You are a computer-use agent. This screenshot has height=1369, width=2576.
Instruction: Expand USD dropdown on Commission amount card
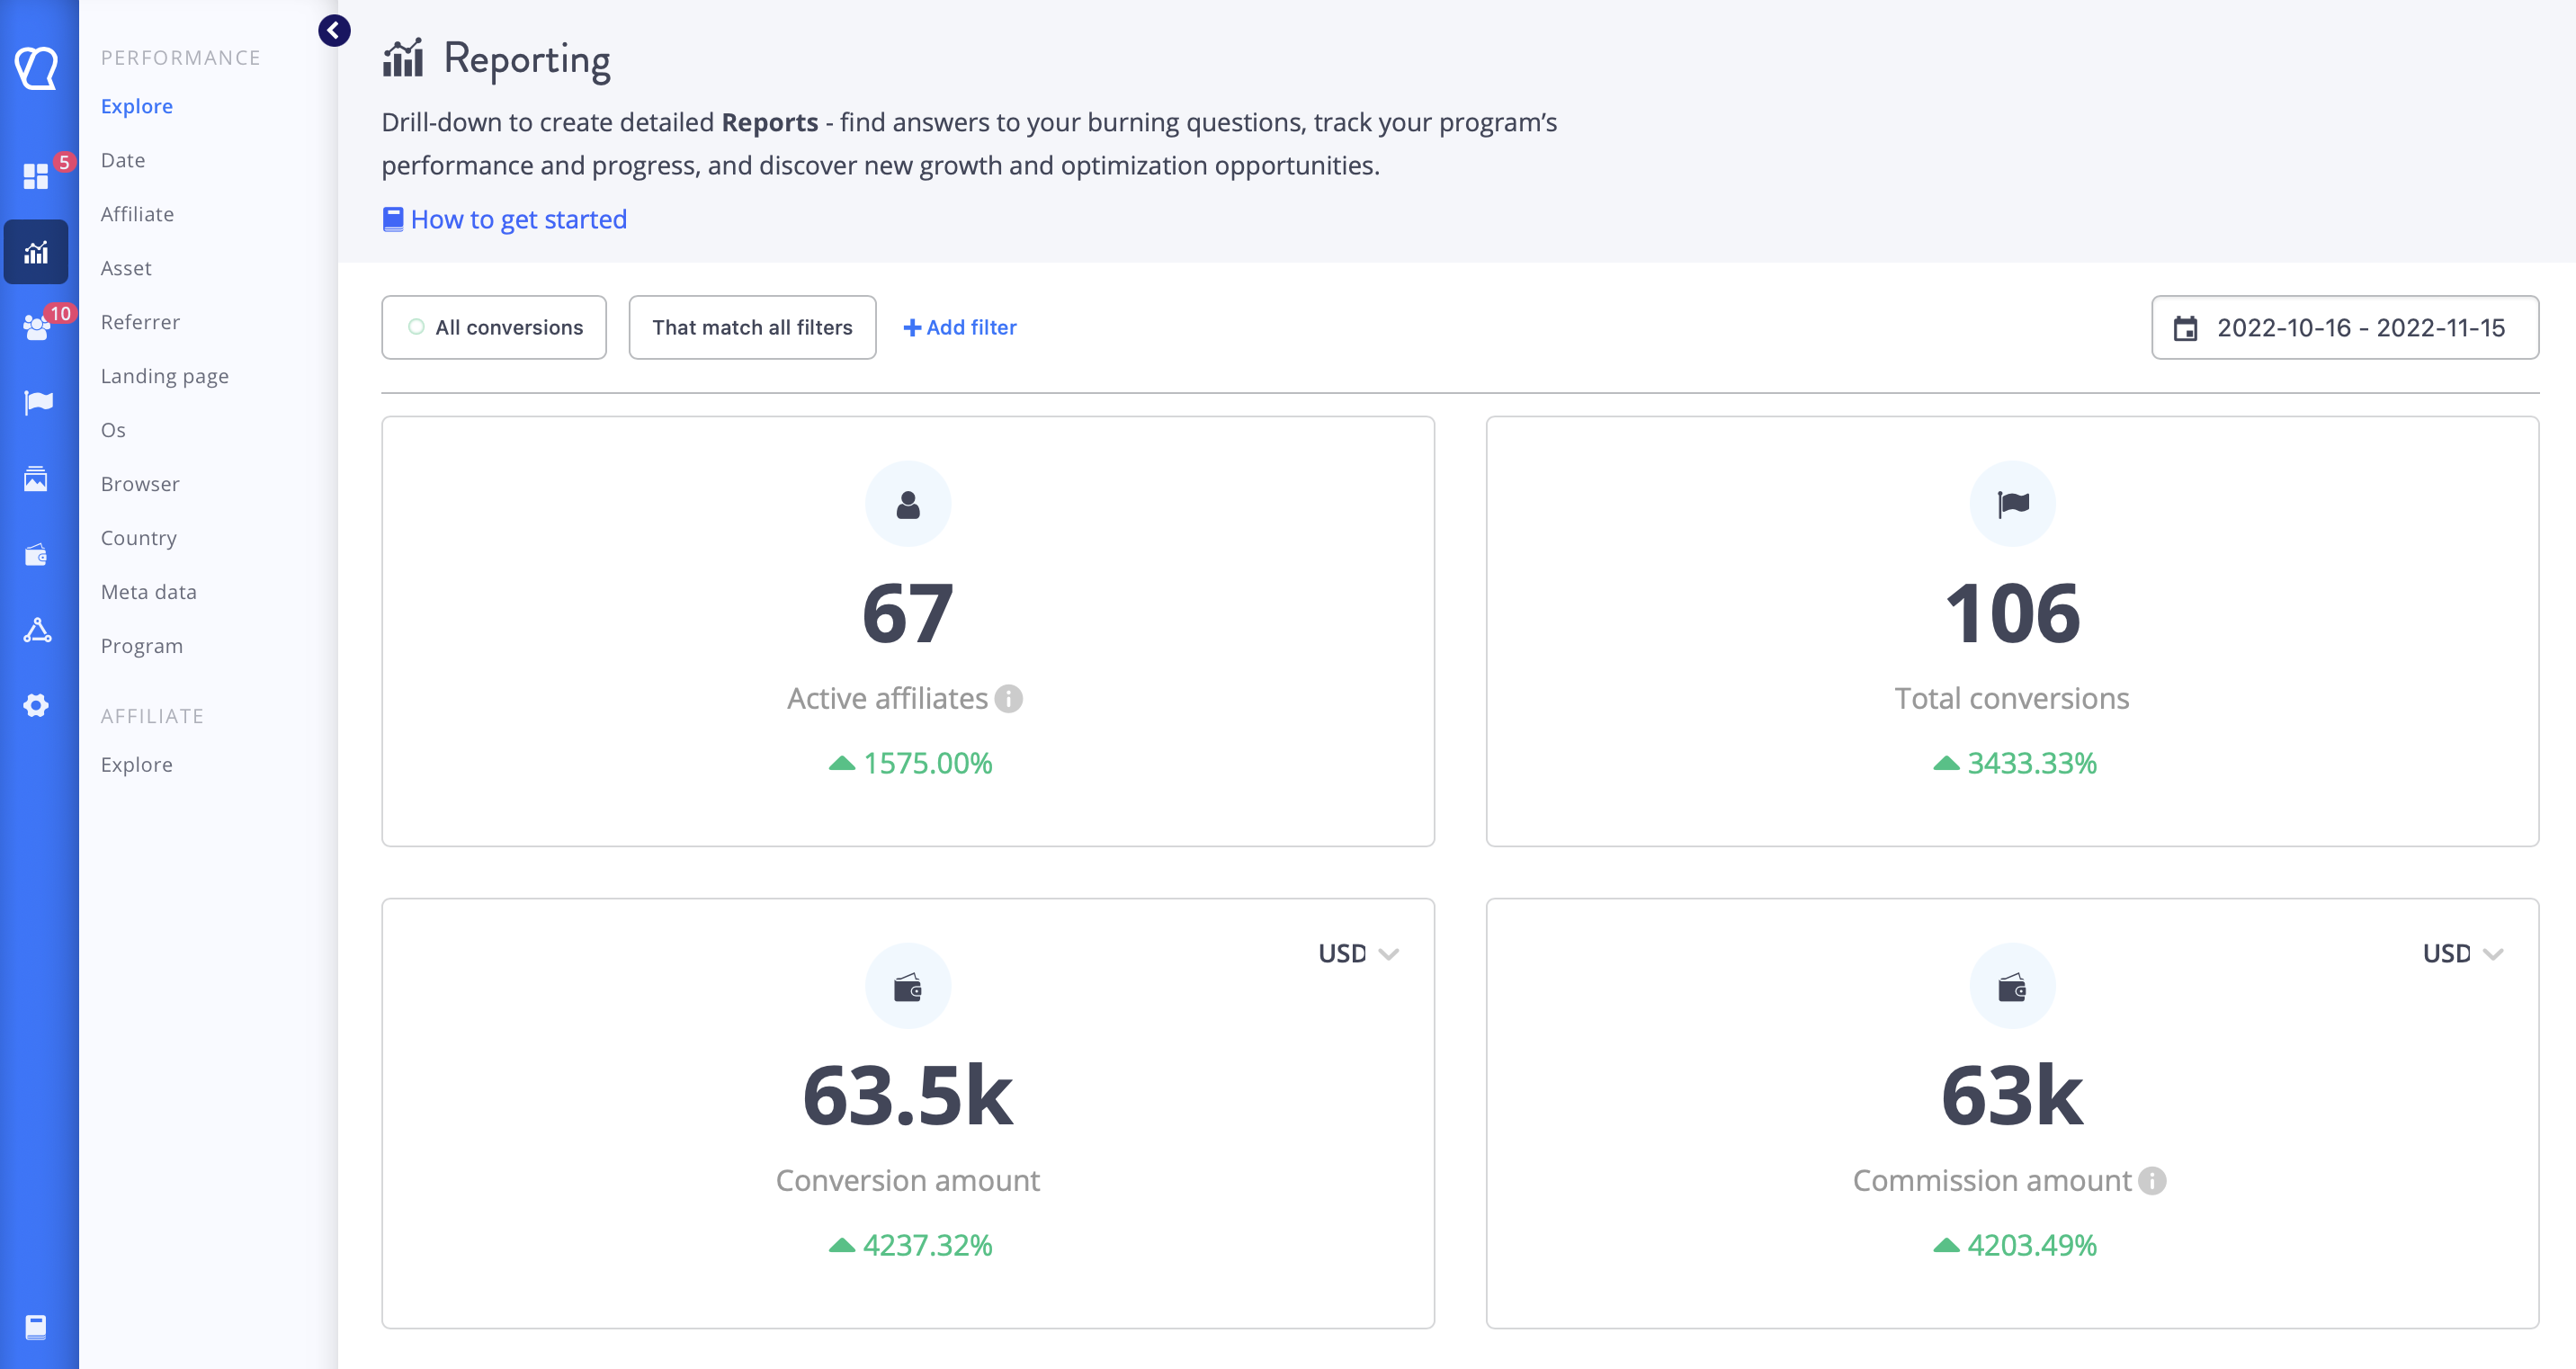point(2461,953)
